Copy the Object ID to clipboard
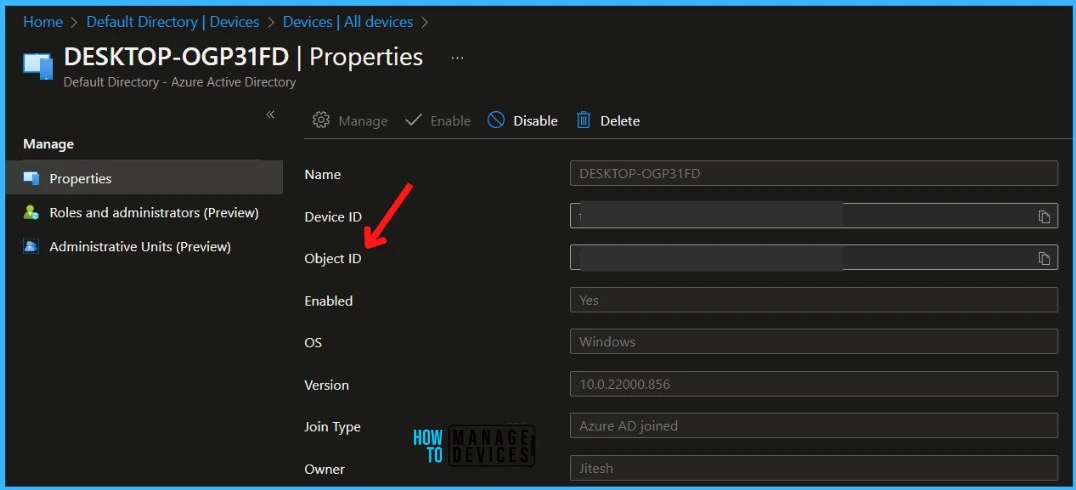Screen dimensions: 1076x490 [1044, 258]
